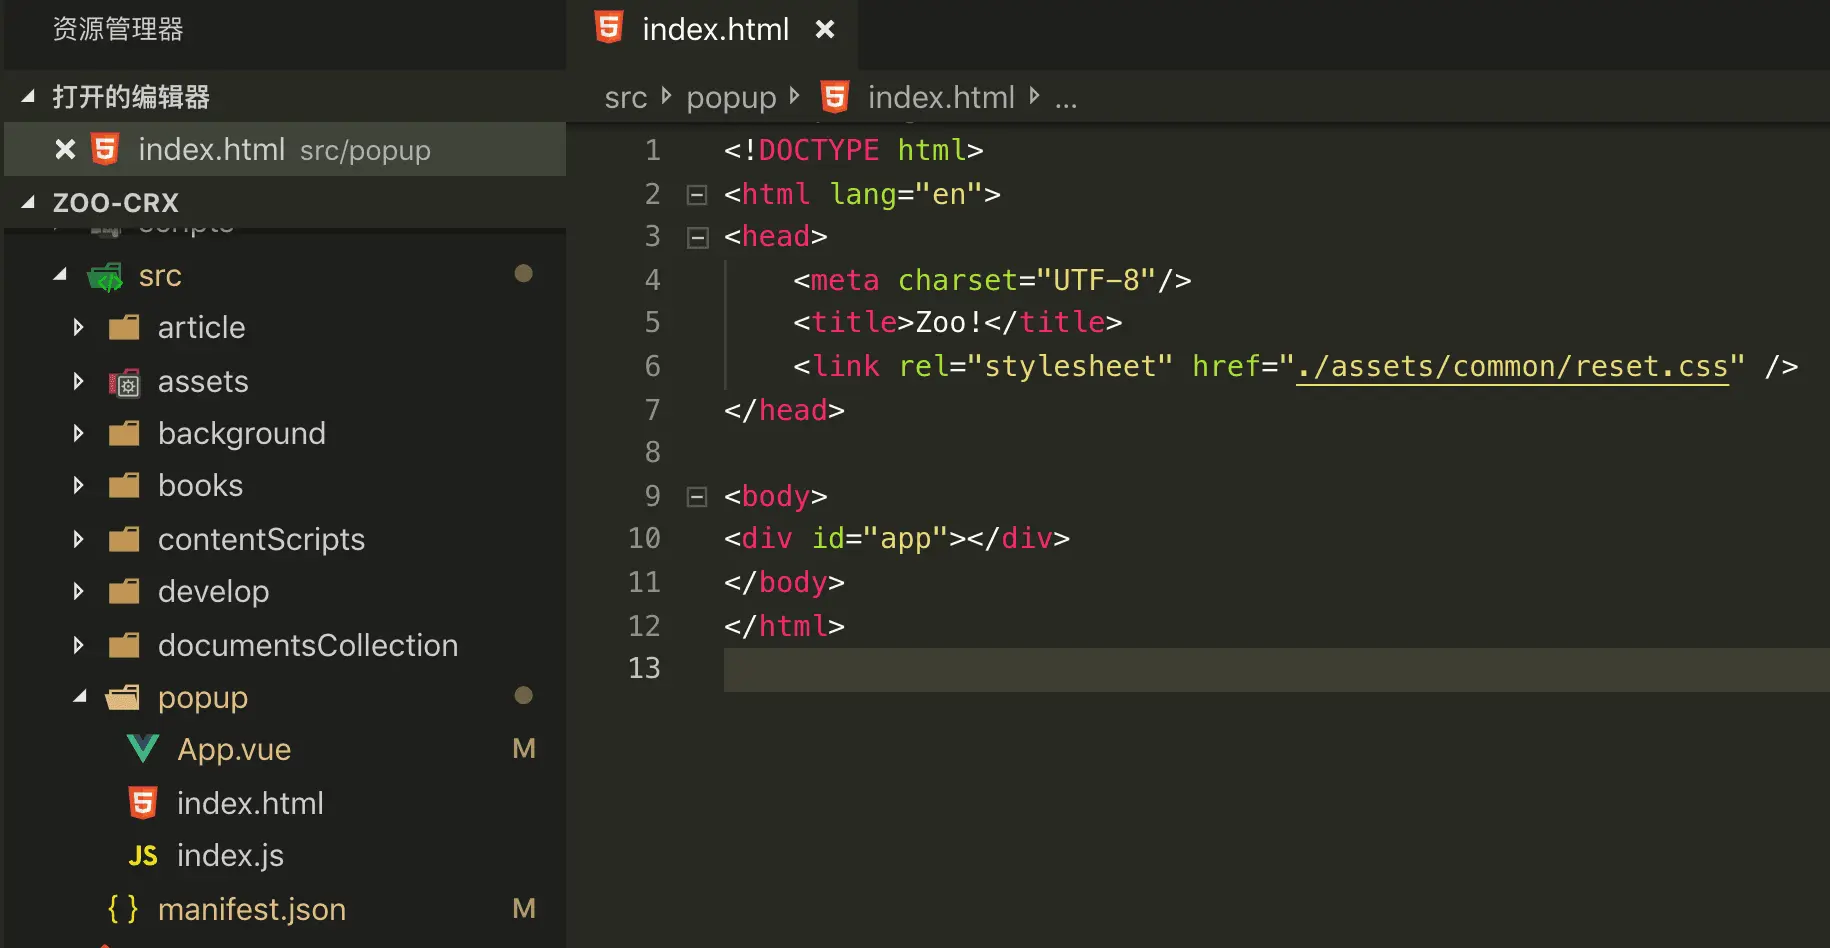Expand the books folder arrow
The width and height of the screenshot is (1830, 948).
(79, 486)
